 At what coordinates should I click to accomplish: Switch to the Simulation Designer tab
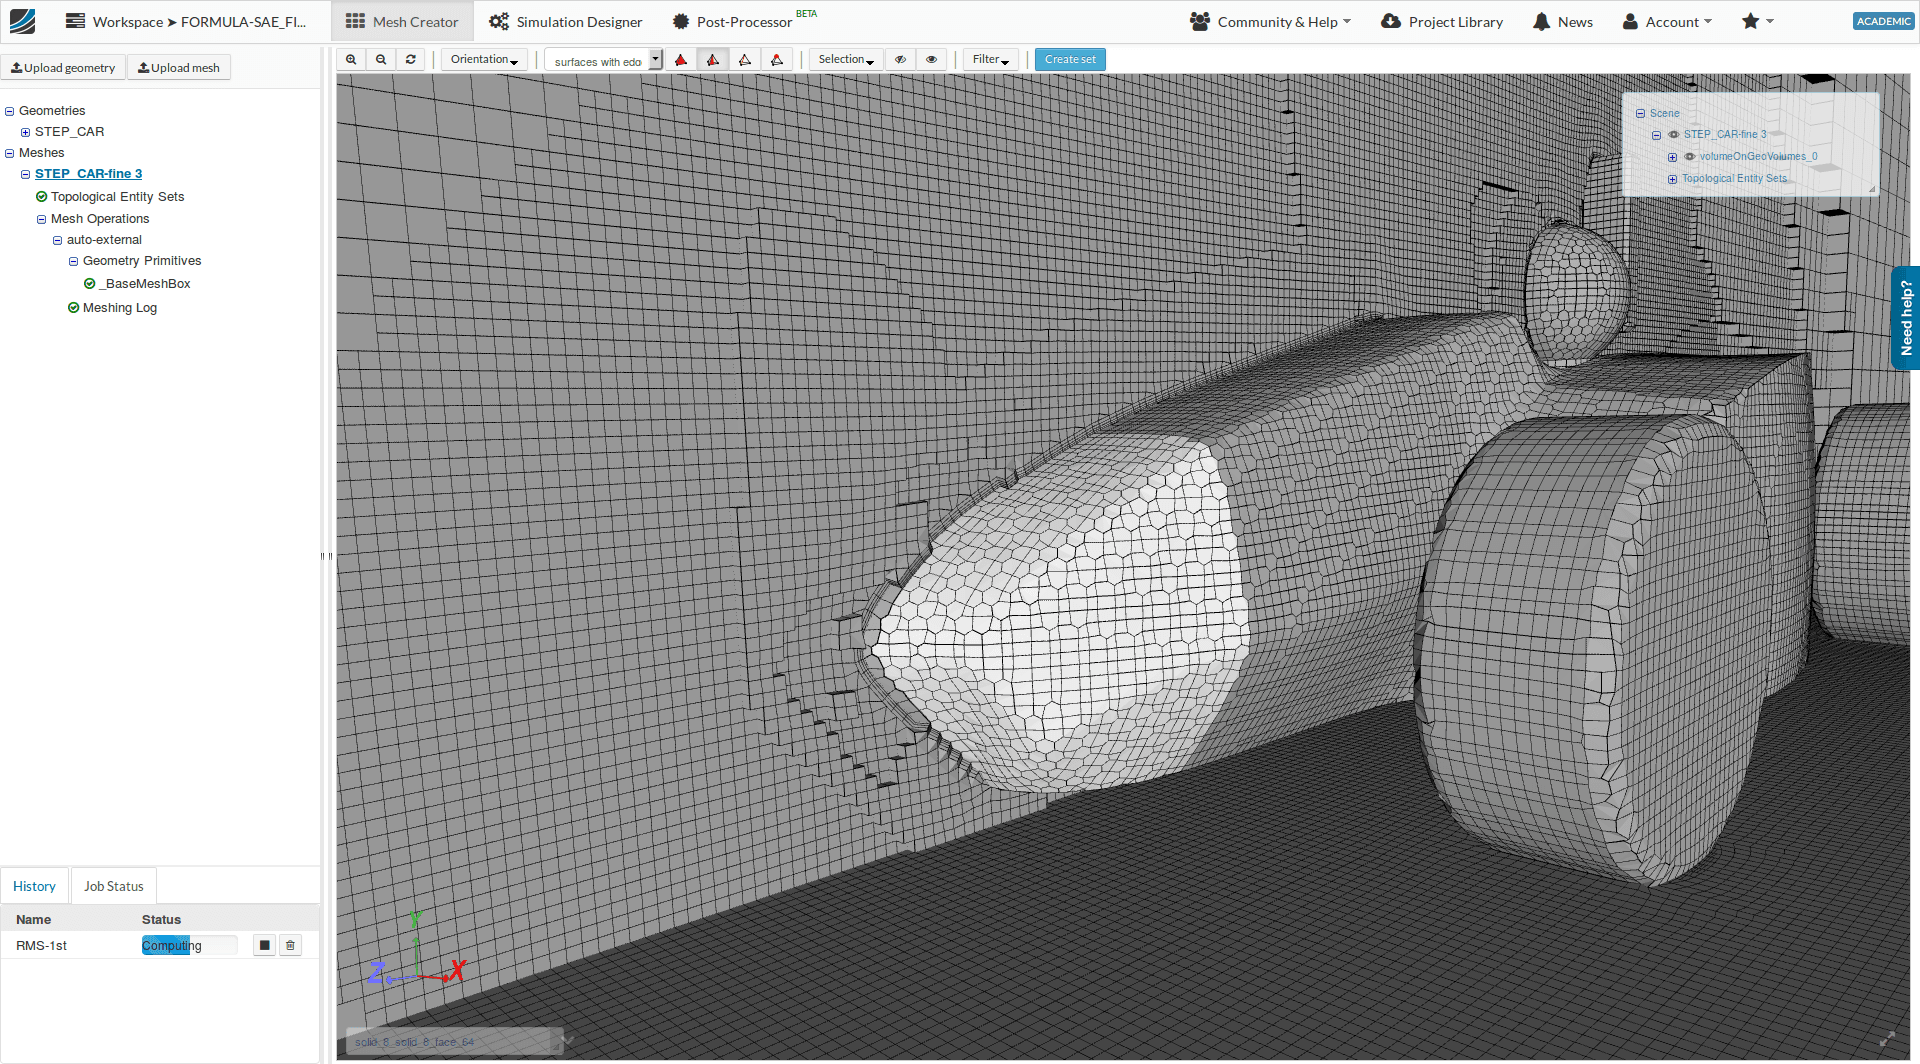point(566,21)
